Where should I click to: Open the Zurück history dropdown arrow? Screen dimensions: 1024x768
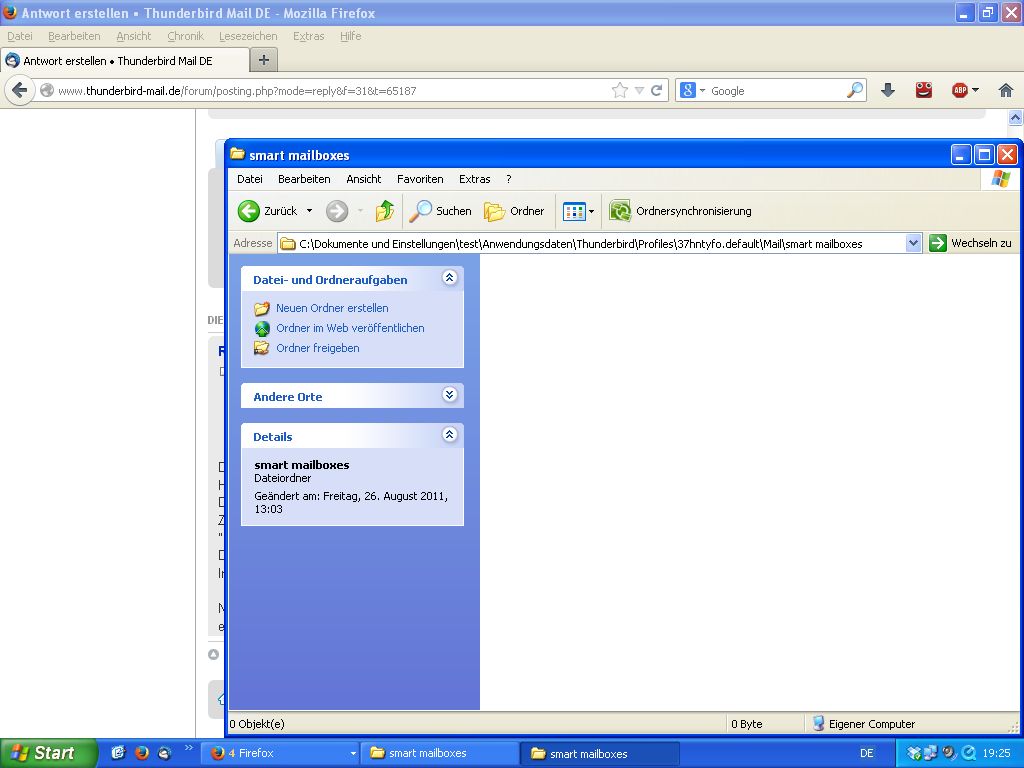[310, 211]
